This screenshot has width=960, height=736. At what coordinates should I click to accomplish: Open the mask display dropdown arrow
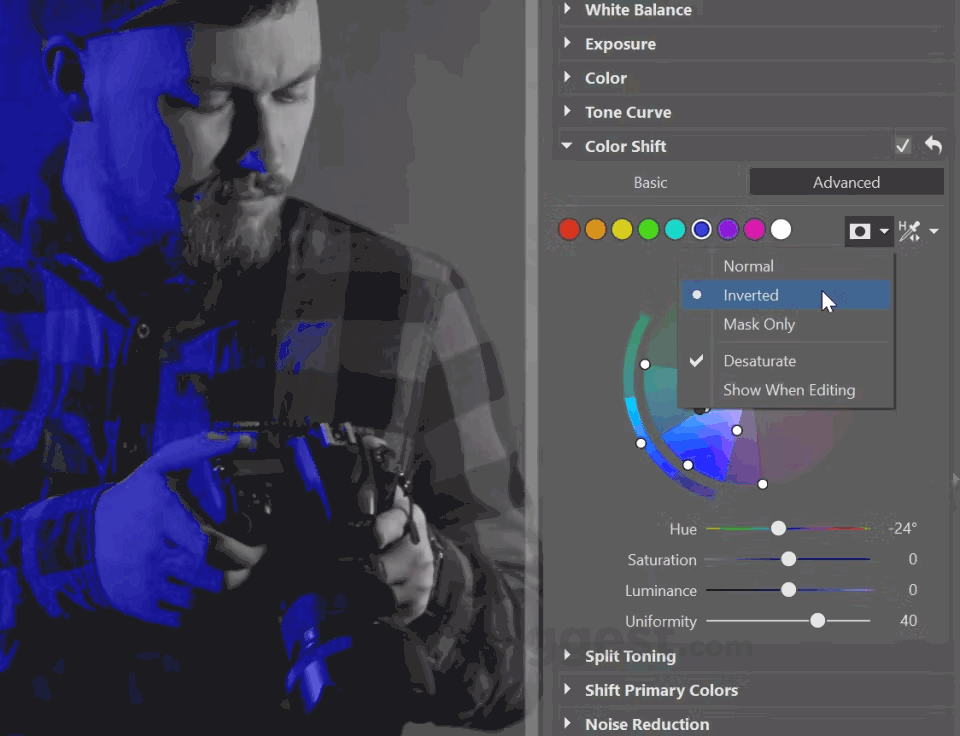click(884, 231)
